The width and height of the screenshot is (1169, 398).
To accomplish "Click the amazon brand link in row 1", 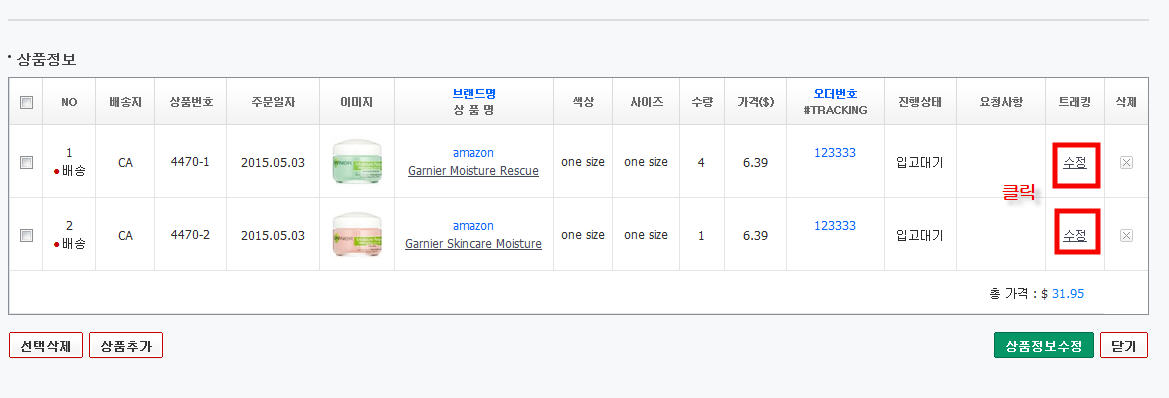I will [473, 153].
